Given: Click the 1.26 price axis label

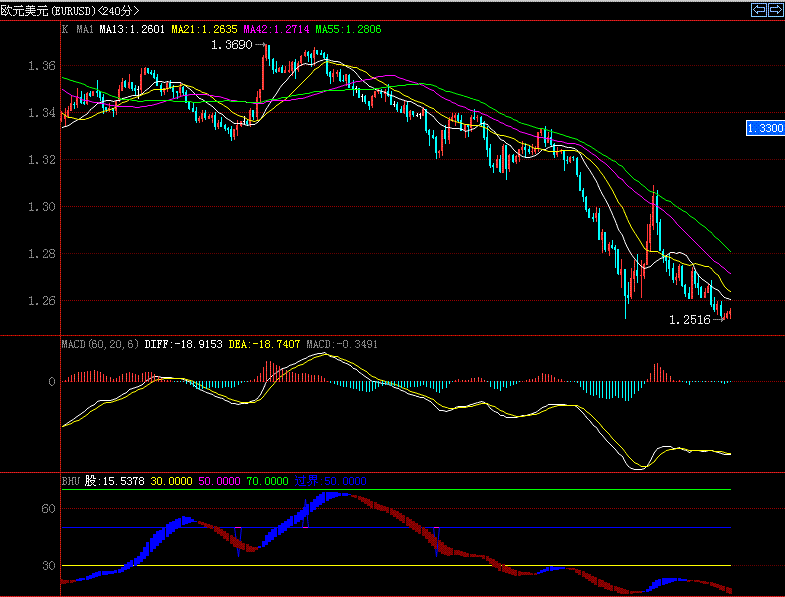Looking at the screenshot, I should pos(42,301).
